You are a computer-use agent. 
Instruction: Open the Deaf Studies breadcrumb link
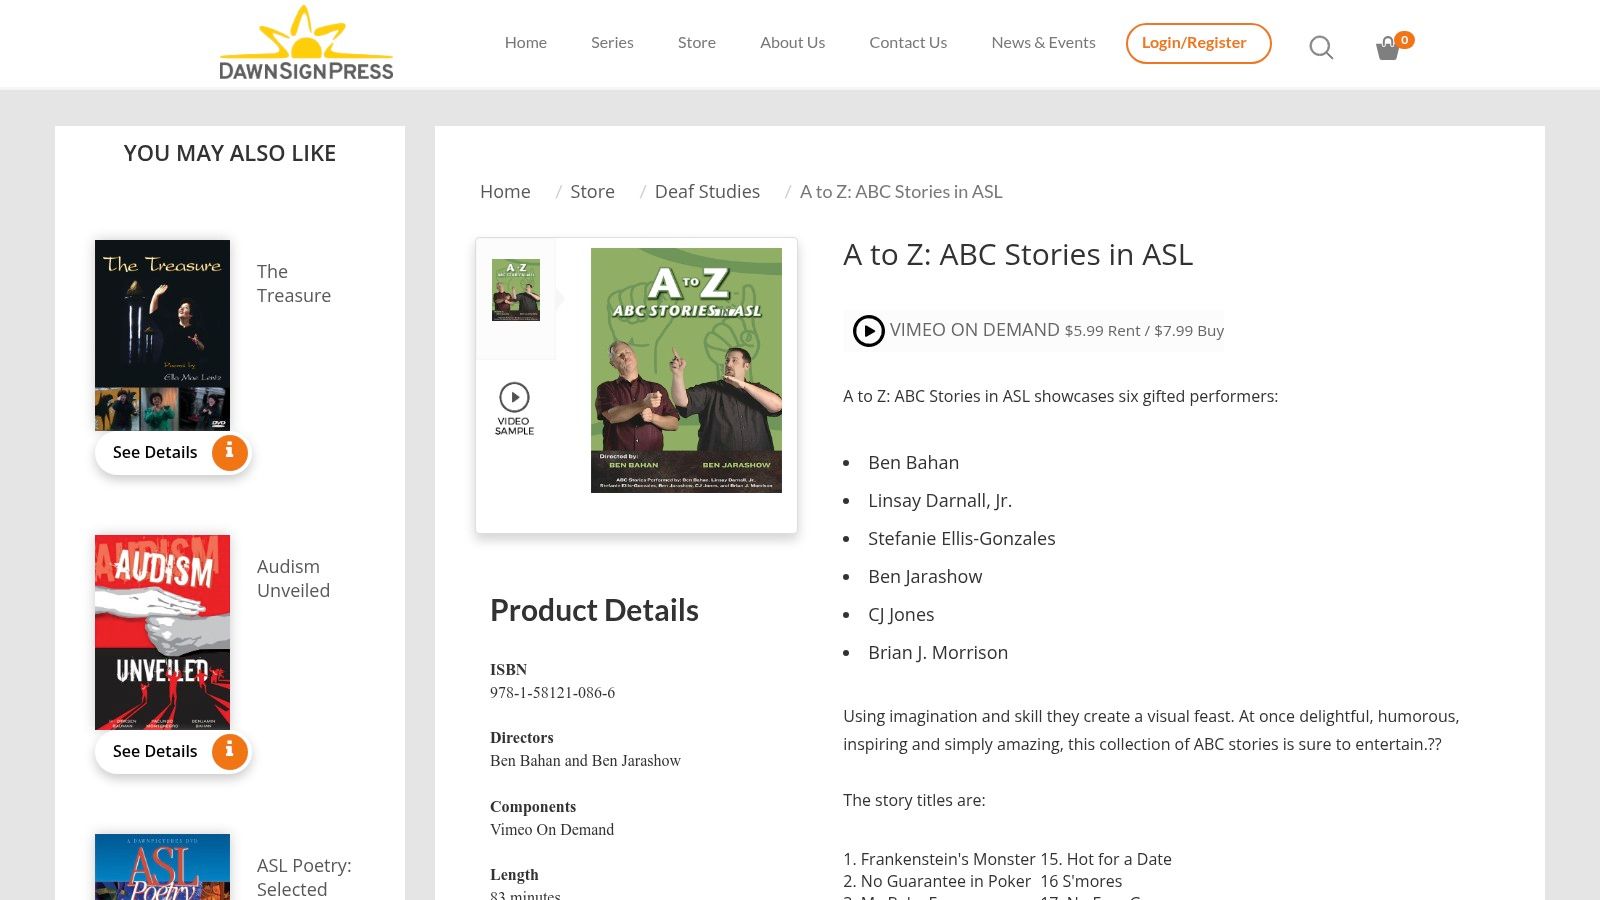[x=707, y=191]
